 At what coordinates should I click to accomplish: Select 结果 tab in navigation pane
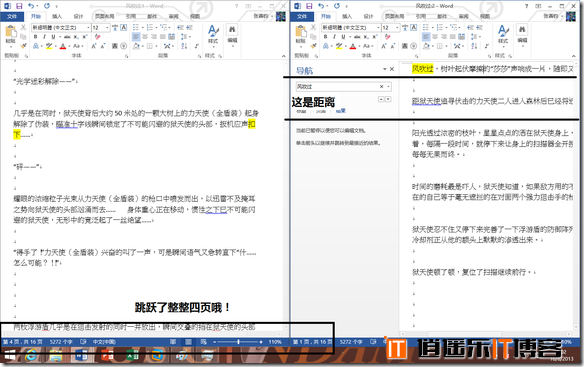[x=340, y=111]
